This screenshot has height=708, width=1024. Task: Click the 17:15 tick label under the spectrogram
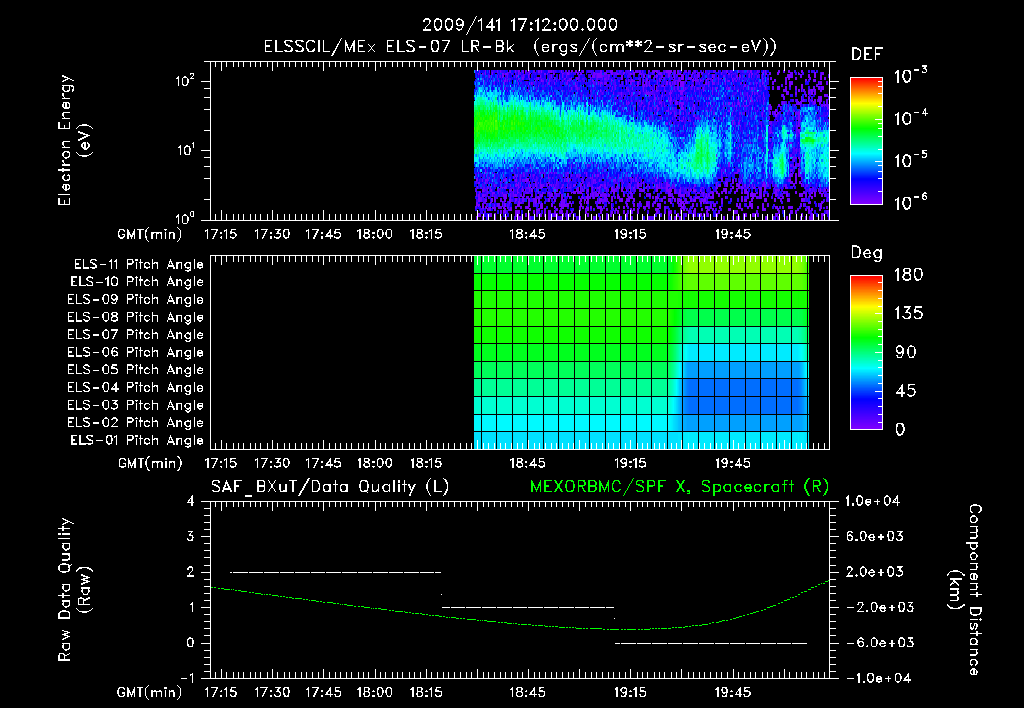[221, 234]
